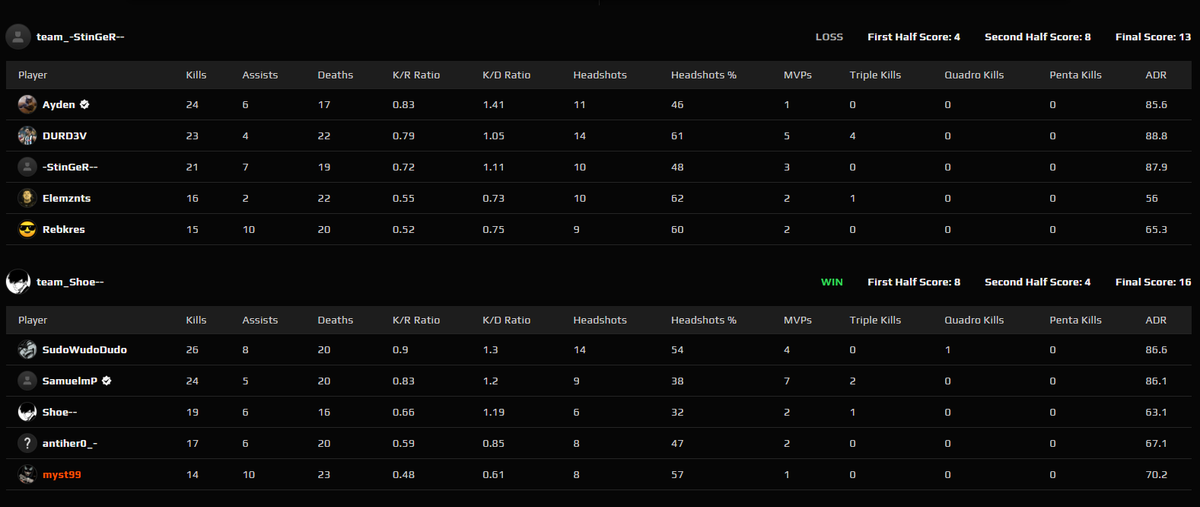The height and width of the screenshot is (507, 1200).
Task: Open SudoWudoDudo's profile link
Action: [85, 350]
